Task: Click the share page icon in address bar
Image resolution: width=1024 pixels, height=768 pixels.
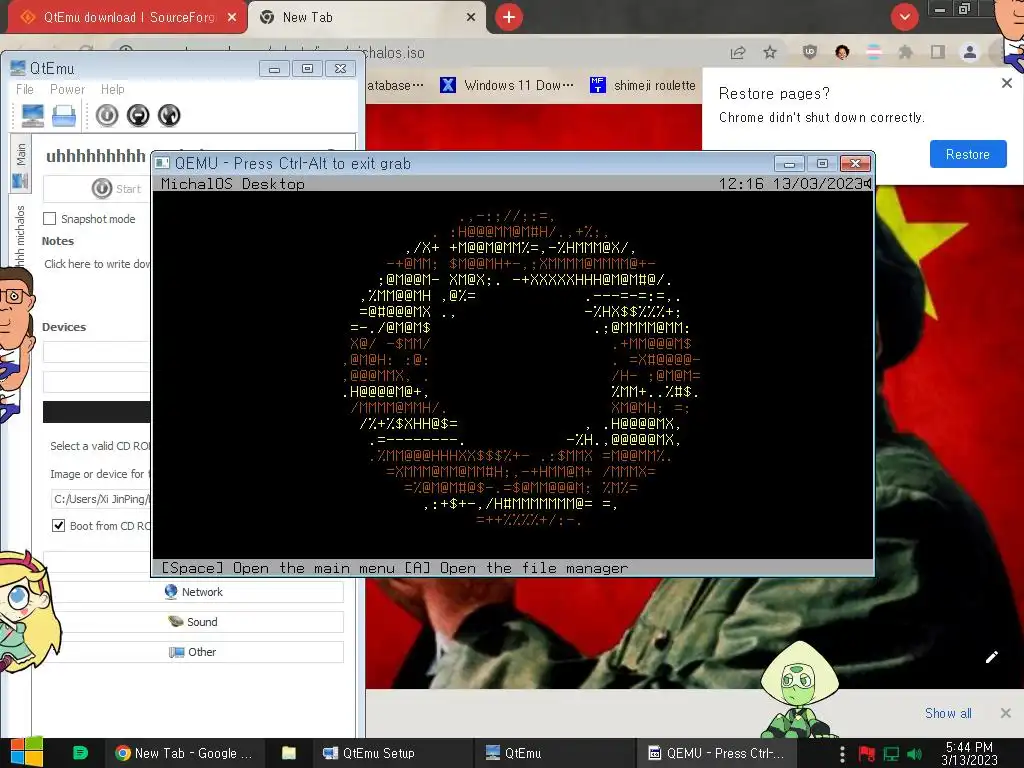Action: 738,53
